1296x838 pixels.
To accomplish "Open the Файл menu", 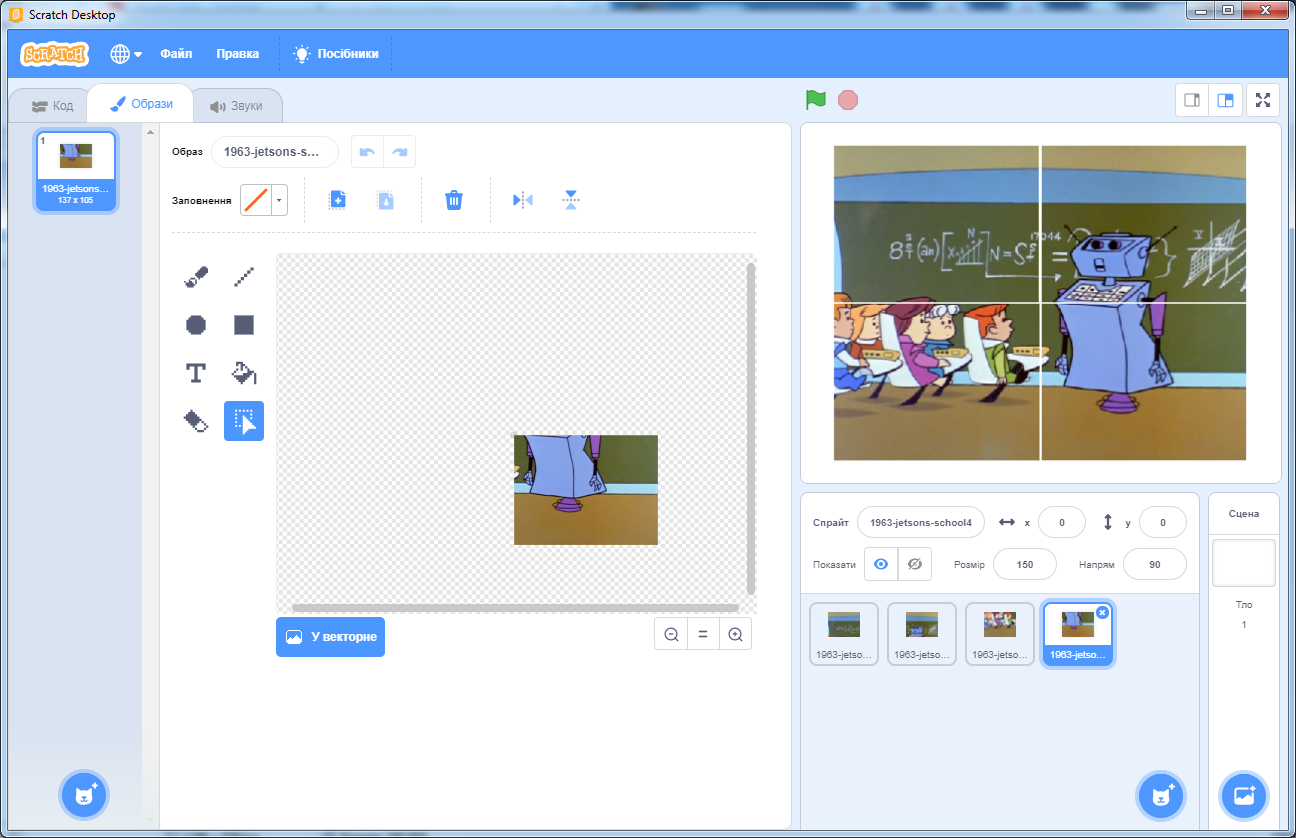I will pyautogui.click(x=176, y=54).
